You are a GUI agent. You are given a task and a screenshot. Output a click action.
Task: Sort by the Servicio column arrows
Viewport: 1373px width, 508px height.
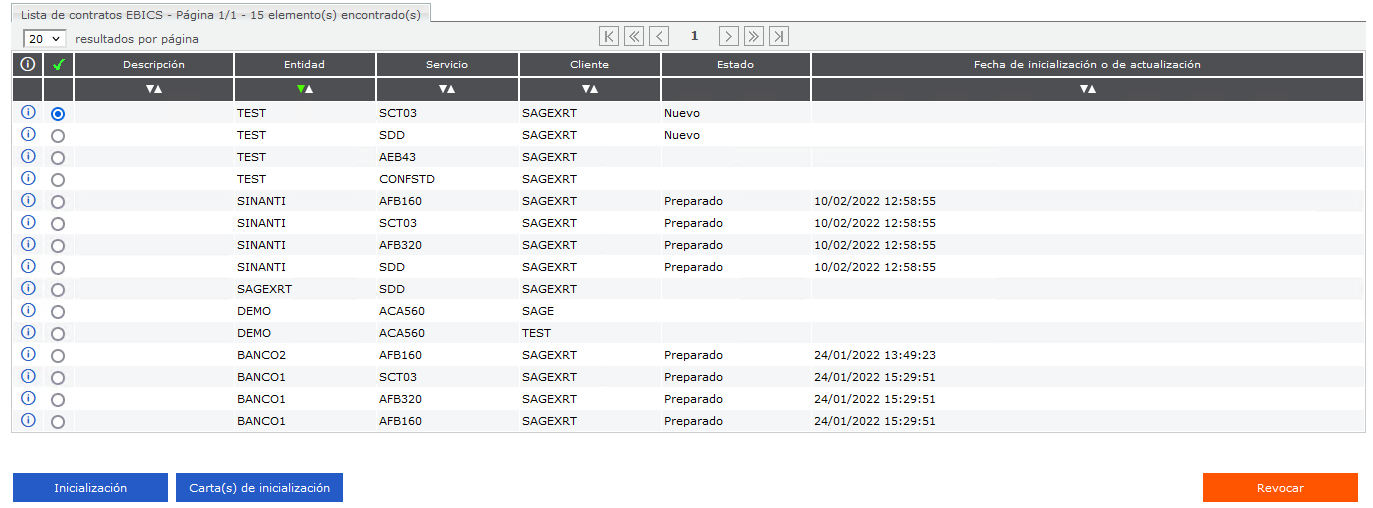(x=447, y=90)
